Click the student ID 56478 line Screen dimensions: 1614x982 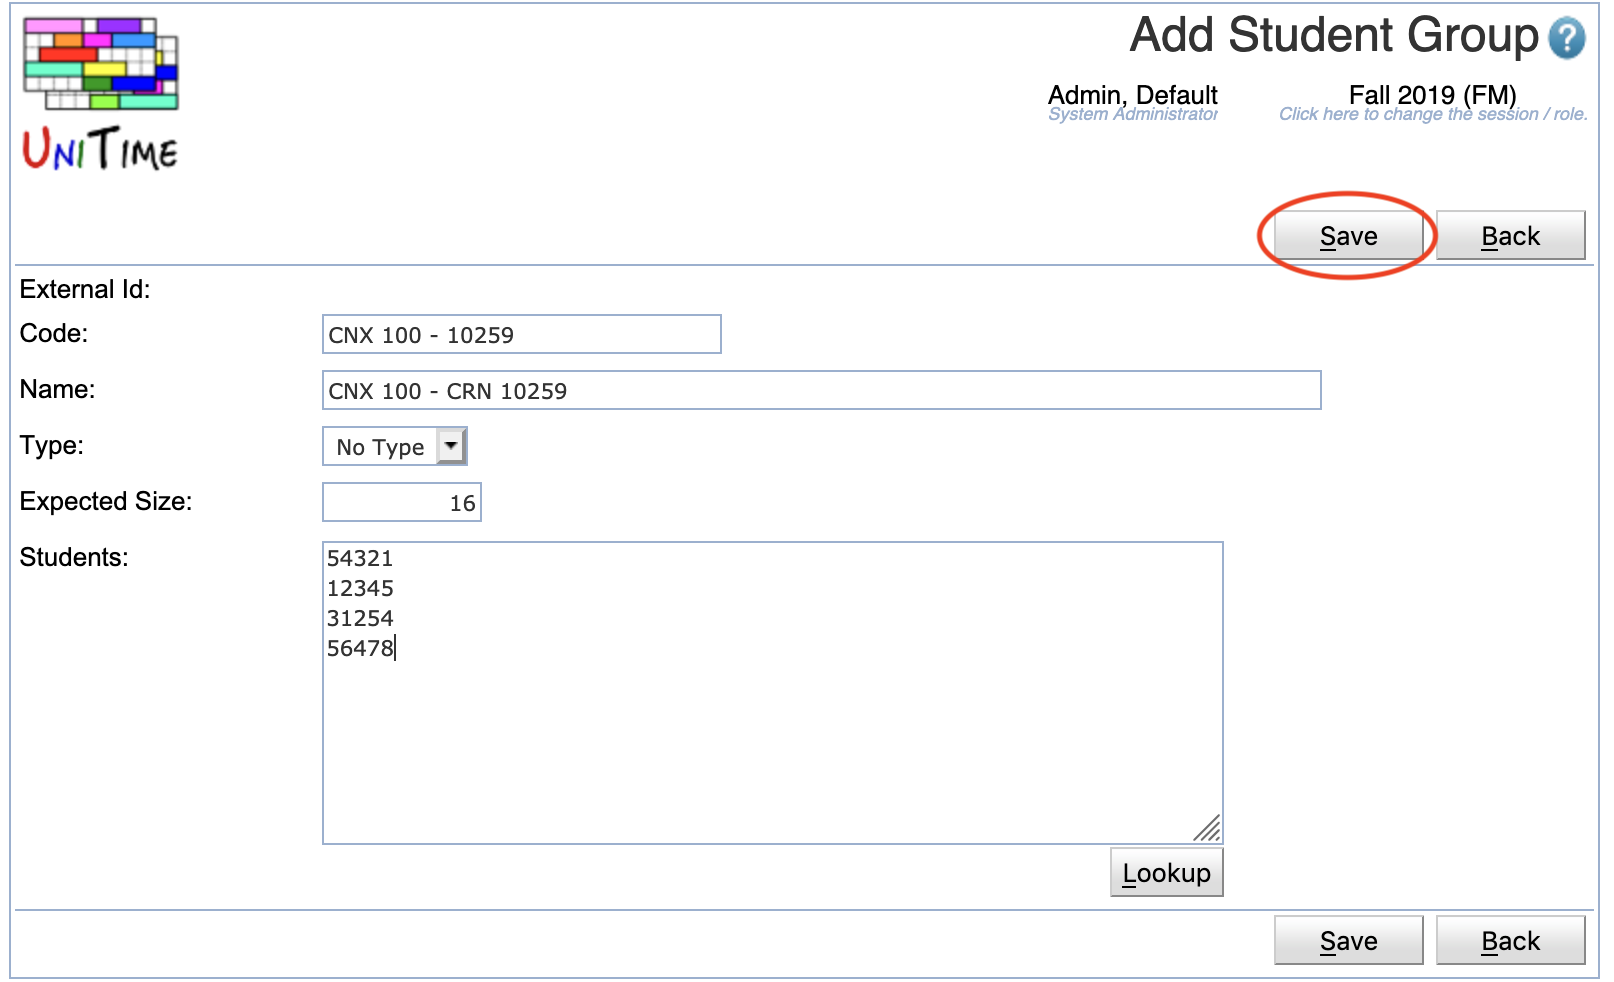360,648
